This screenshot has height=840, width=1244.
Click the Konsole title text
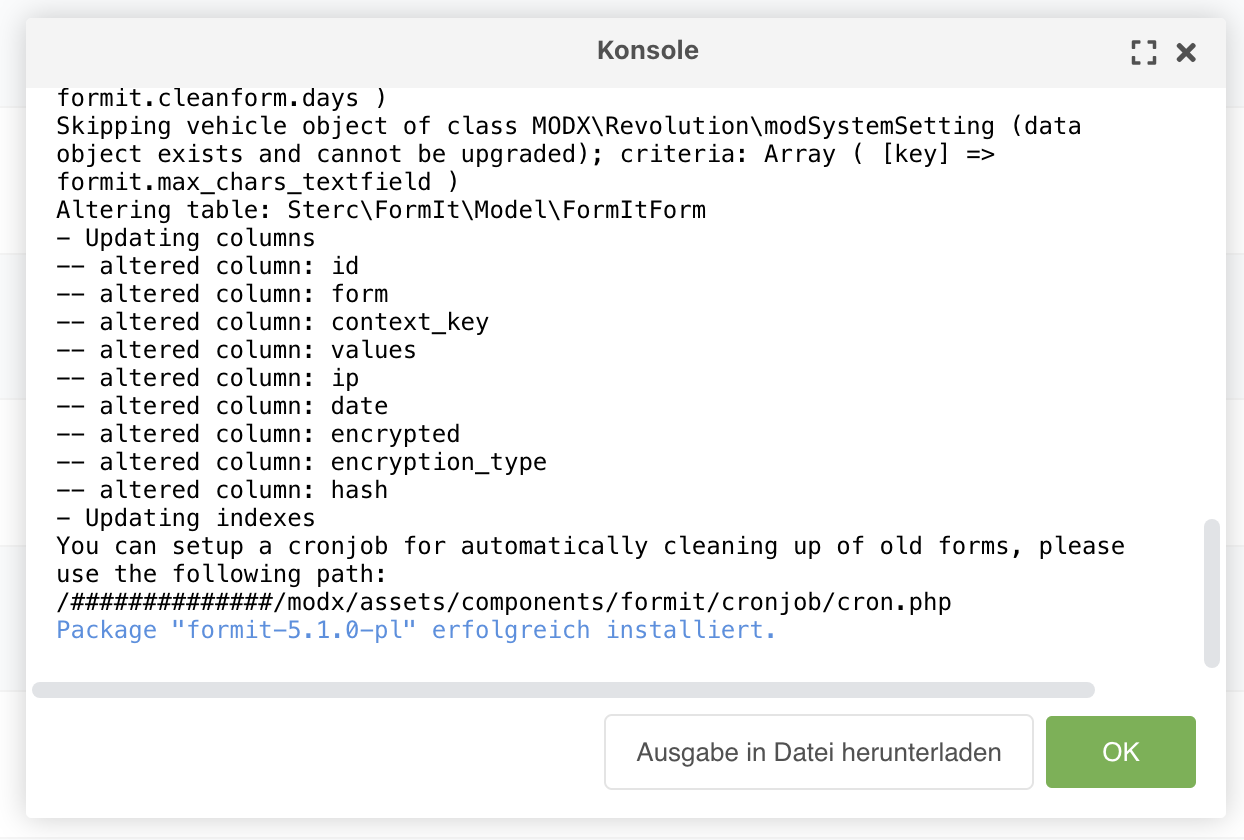pyautogui.click(x=647, y=50)
